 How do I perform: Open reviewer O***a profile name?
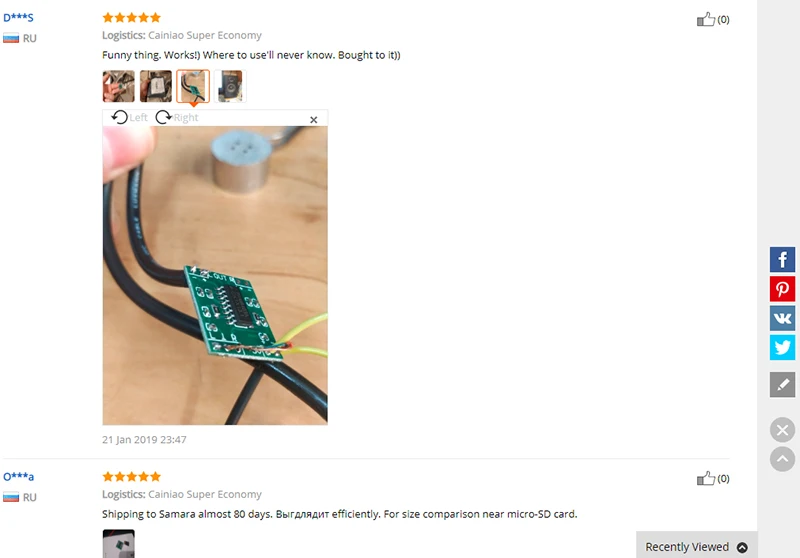click(x=18, y=477)
